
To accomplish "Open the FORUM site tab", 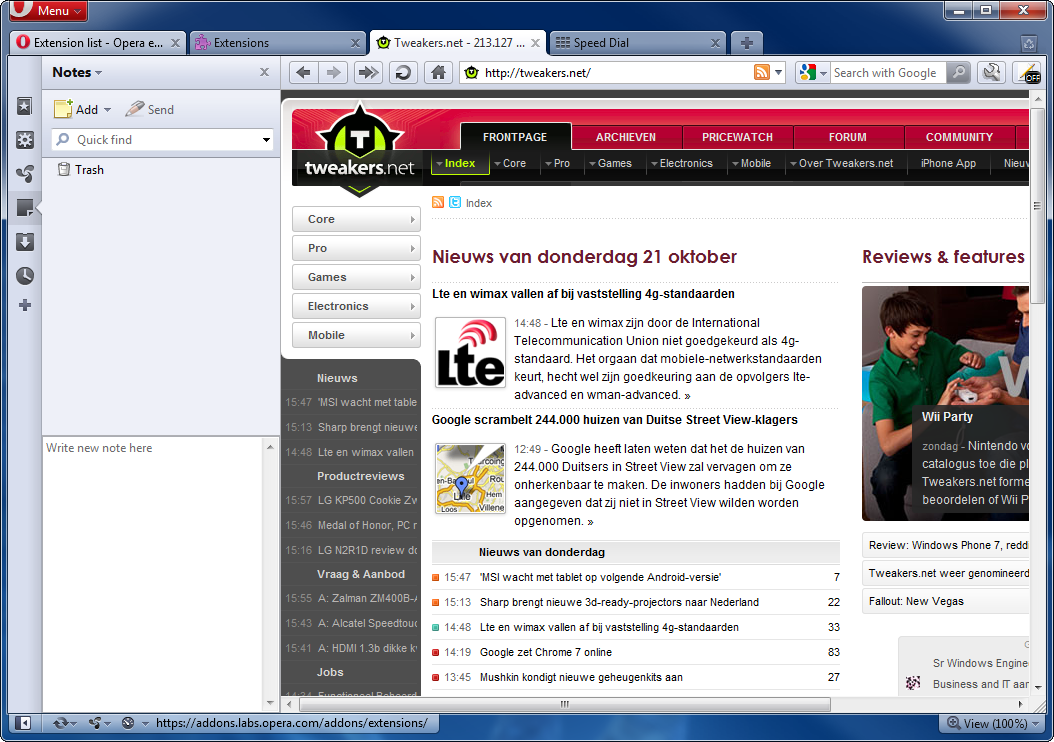I will click(848, 136).
